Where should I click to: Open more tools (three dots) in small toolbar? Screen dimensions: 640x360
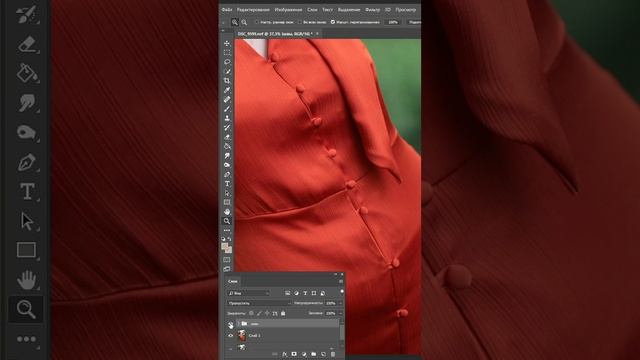227,230
